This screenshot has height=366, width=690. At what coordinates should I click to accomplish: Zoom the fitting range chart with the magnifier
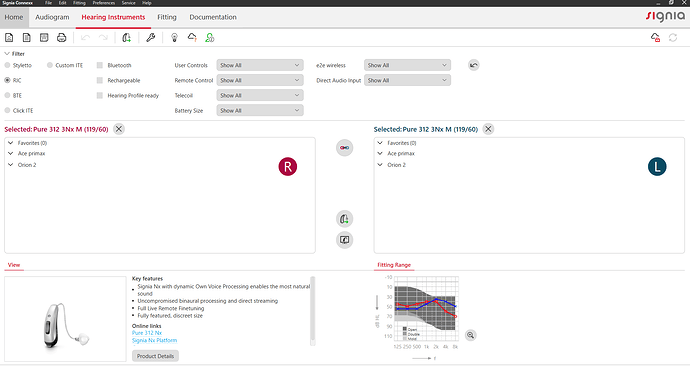tap(470, 335)
